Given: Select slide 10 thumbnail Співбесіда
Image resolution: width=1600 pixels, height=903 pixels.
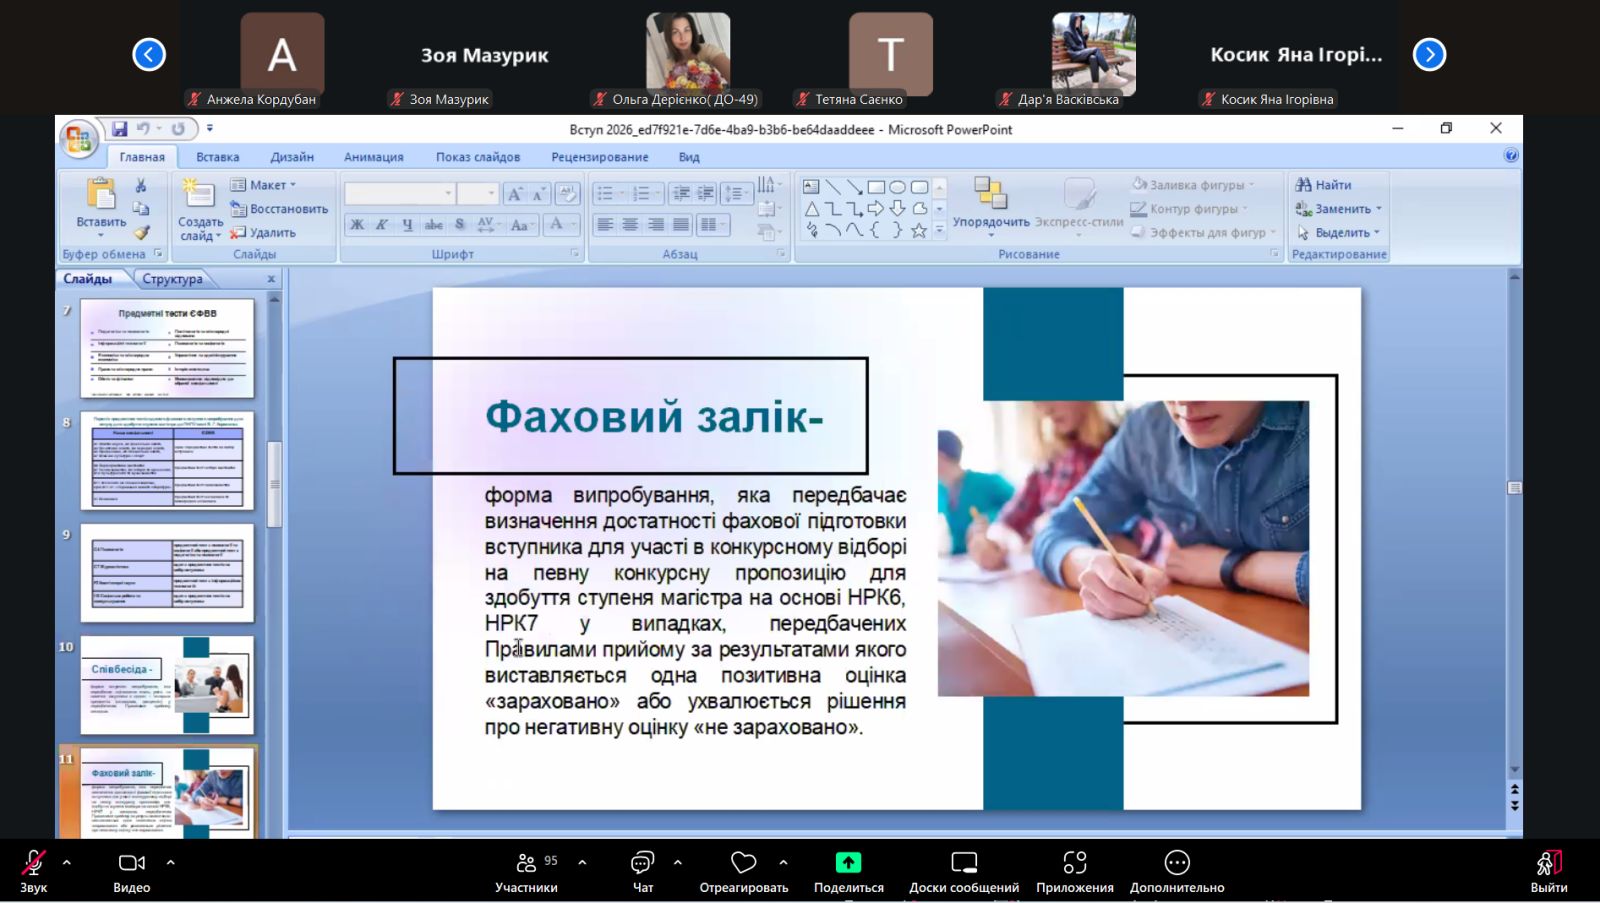Looking at the screenshot, I should 167,685.
